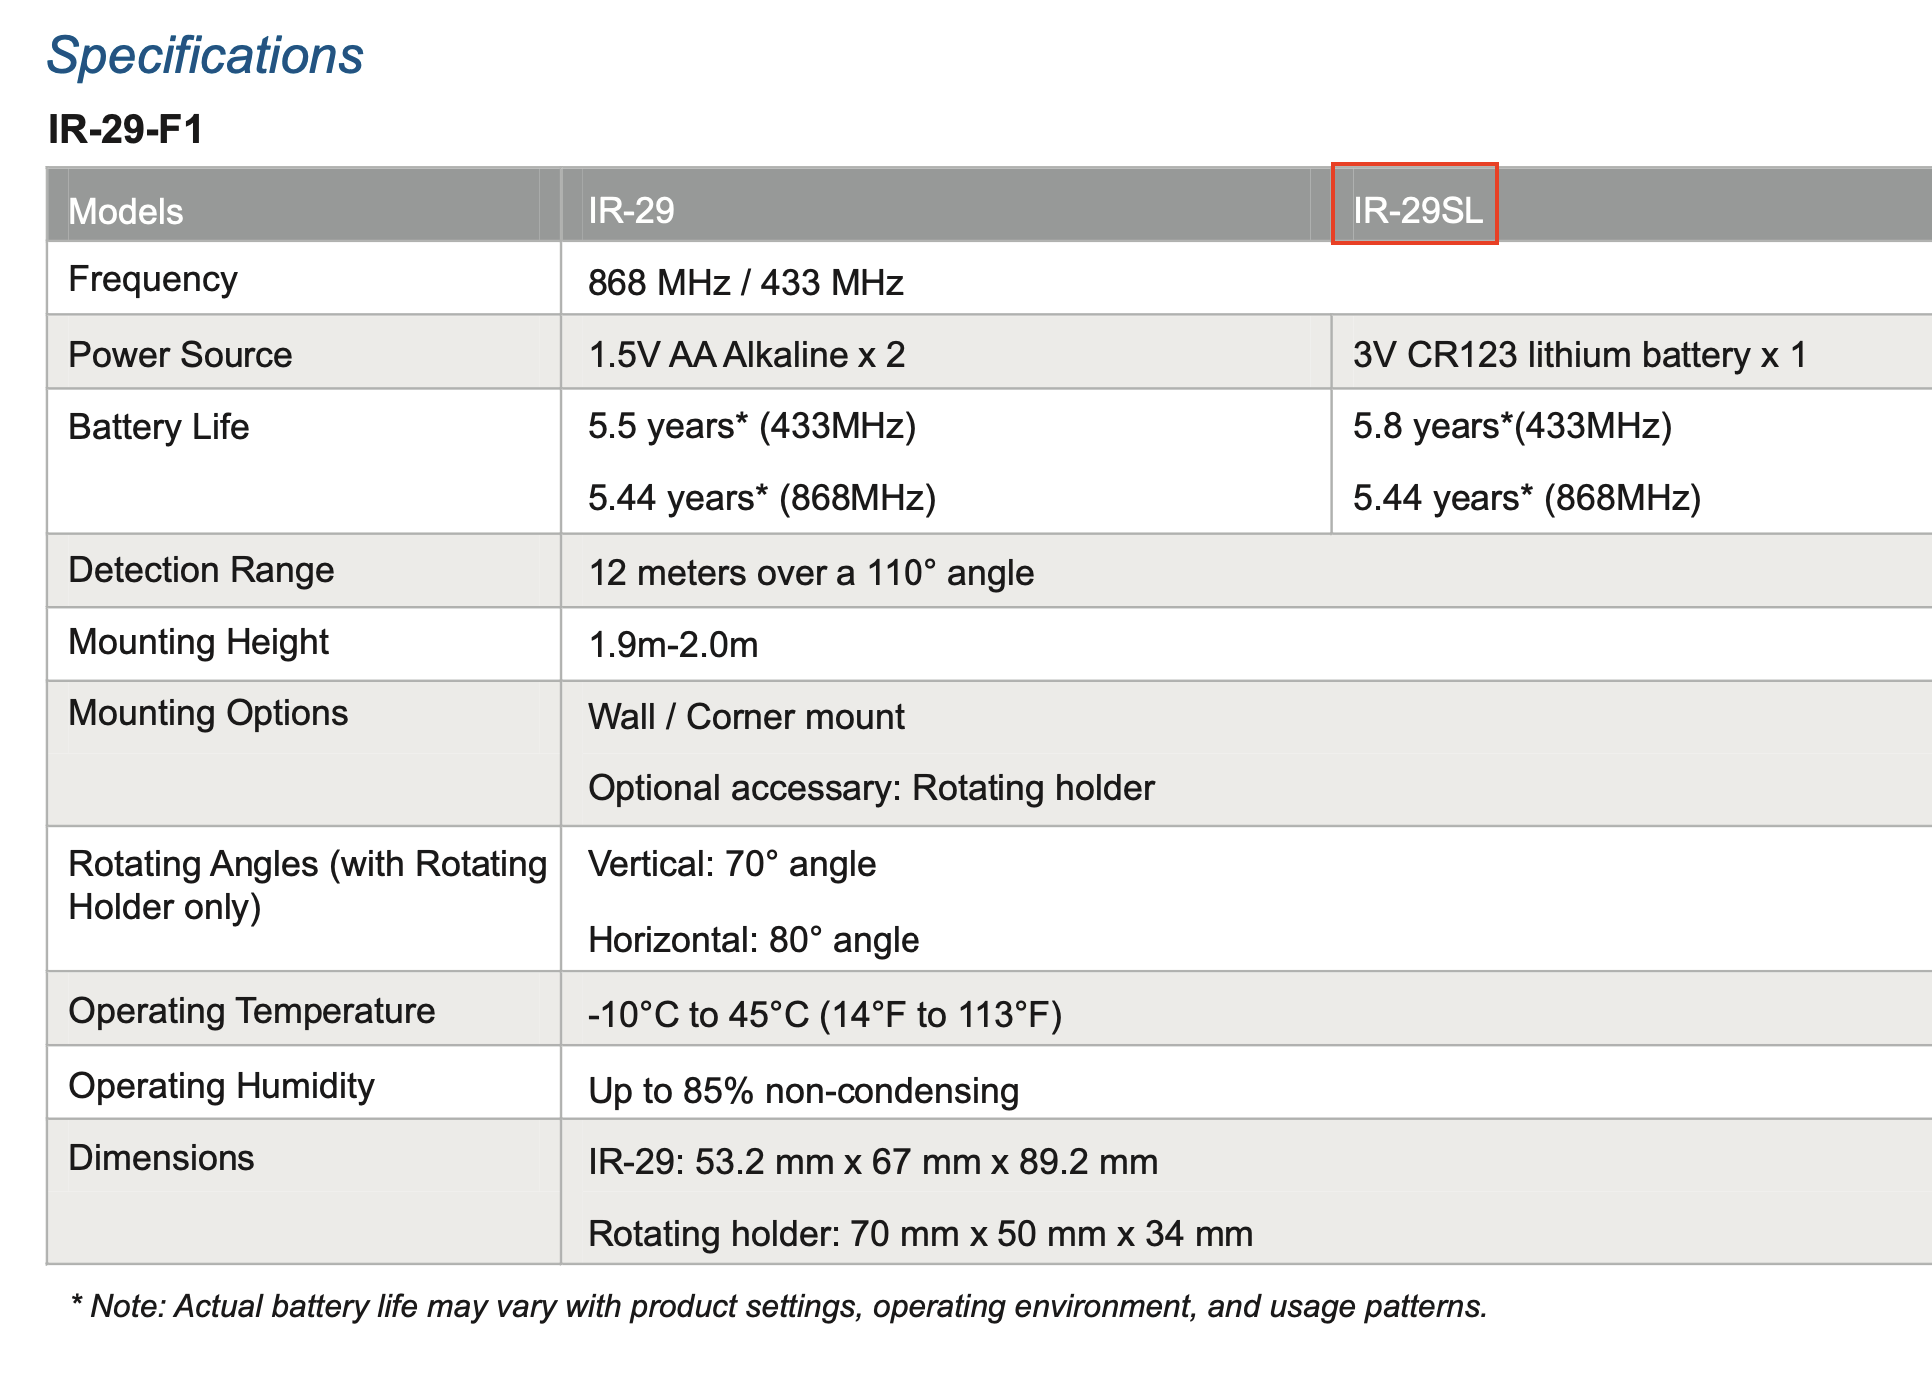Click the 'Detection Range' row label

[201, 570]
